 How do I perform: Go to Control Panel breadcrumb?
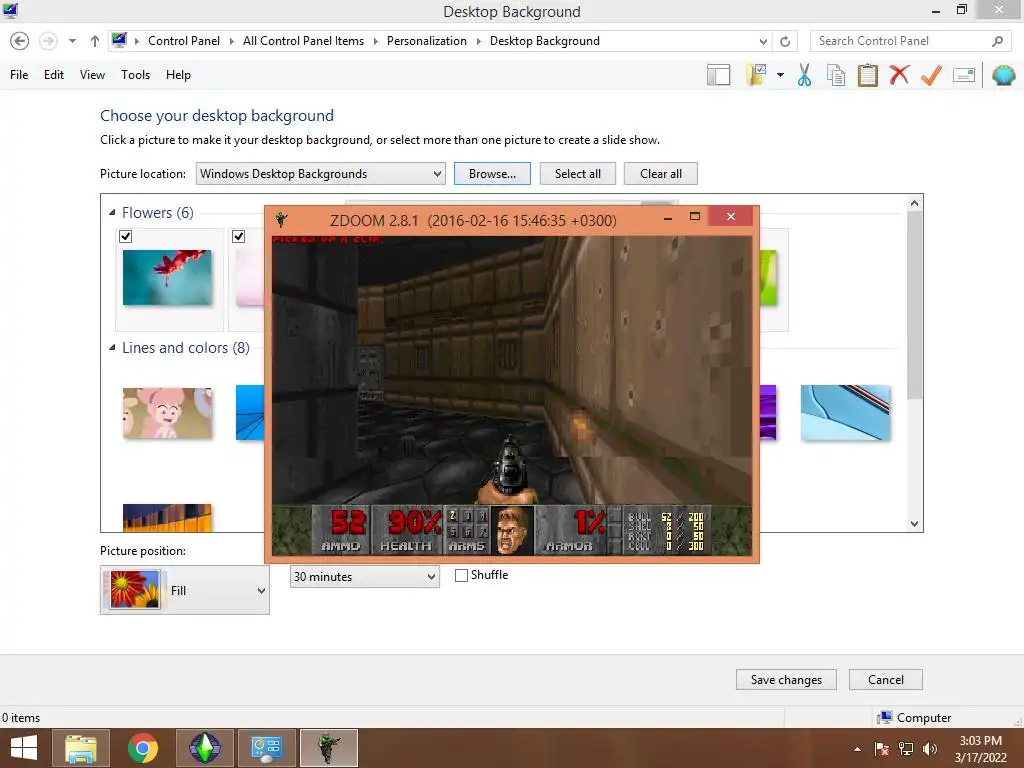click(184, 41)
